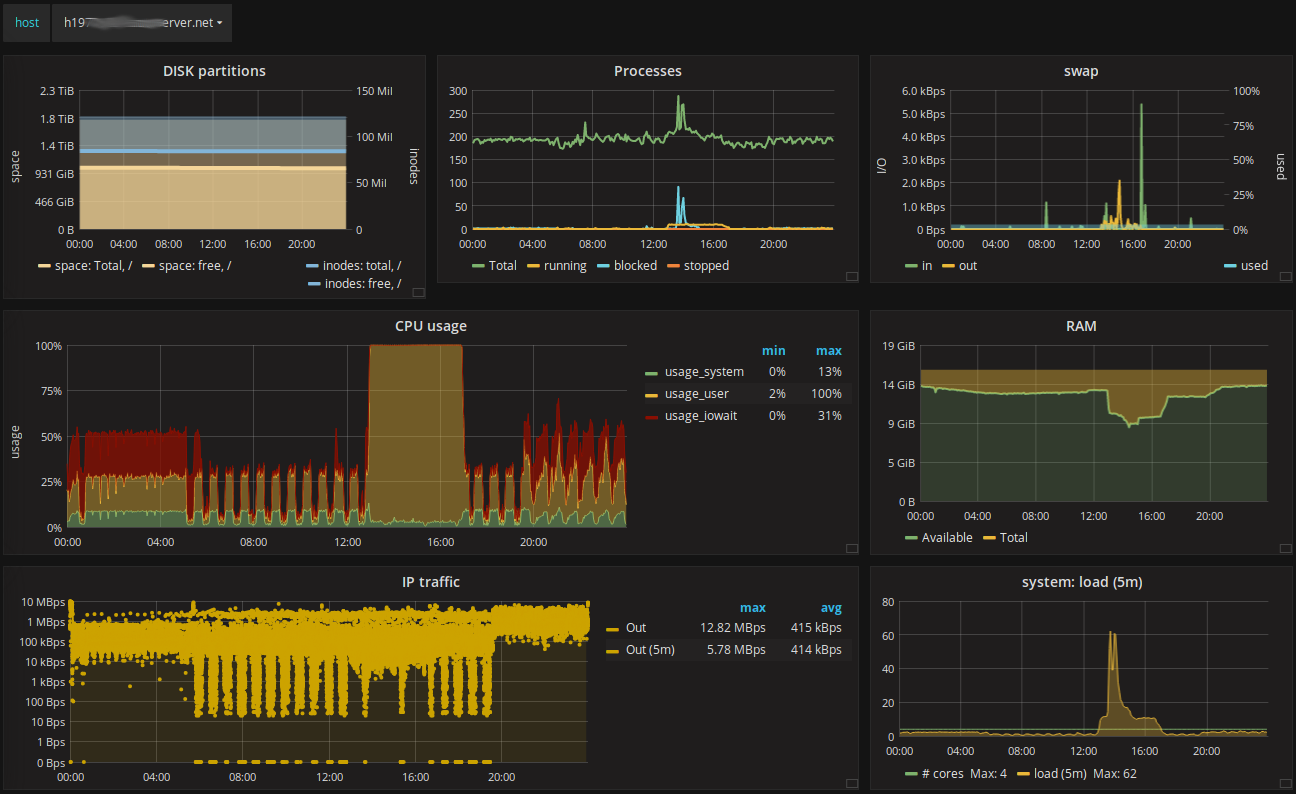
Task: Click RAM panel corner resize handle
Action: [1285, 548]
